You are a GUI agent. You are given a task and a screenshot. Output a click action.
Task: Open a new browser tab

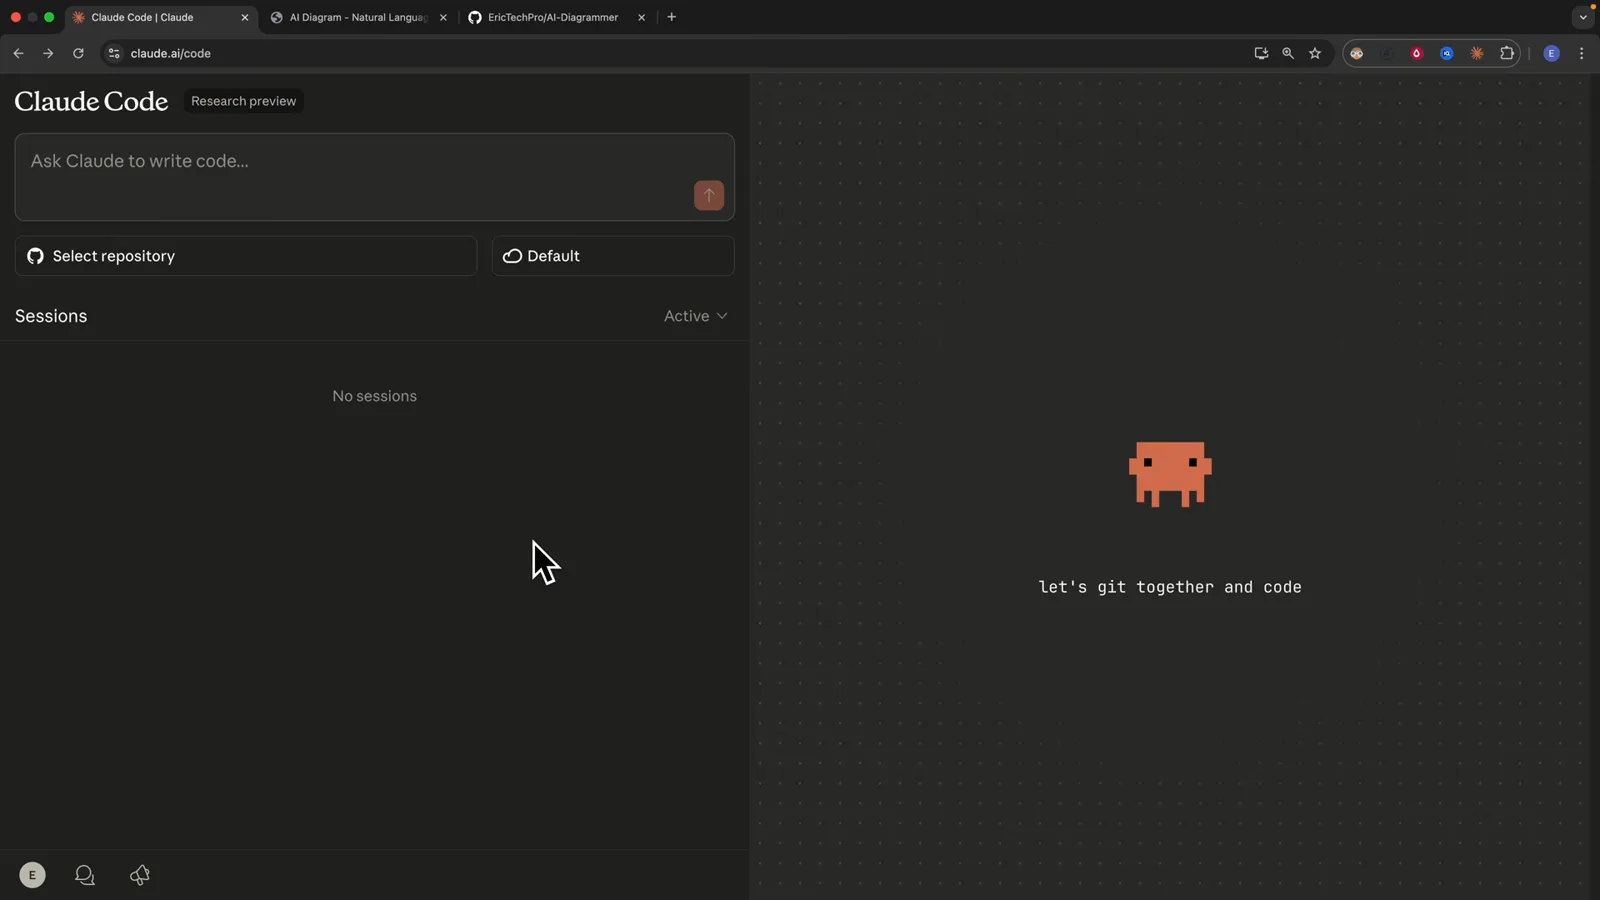click(x=672, y=17)
